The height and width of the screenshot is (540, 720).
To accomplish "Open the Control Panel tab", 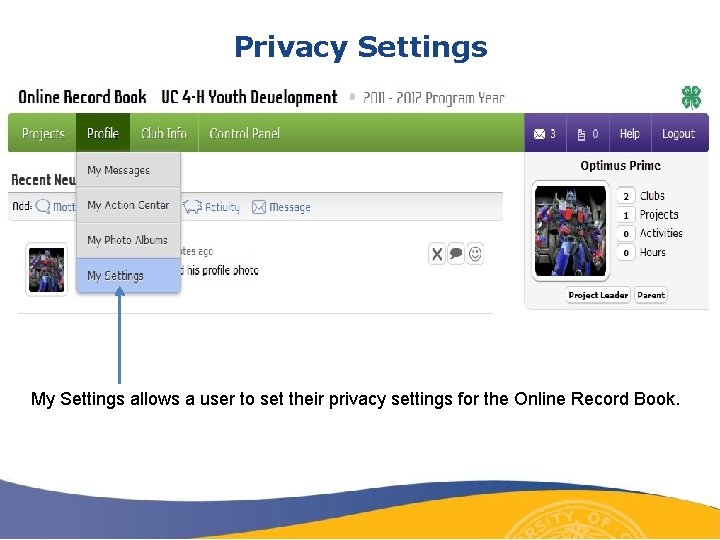I will [244, 133].
